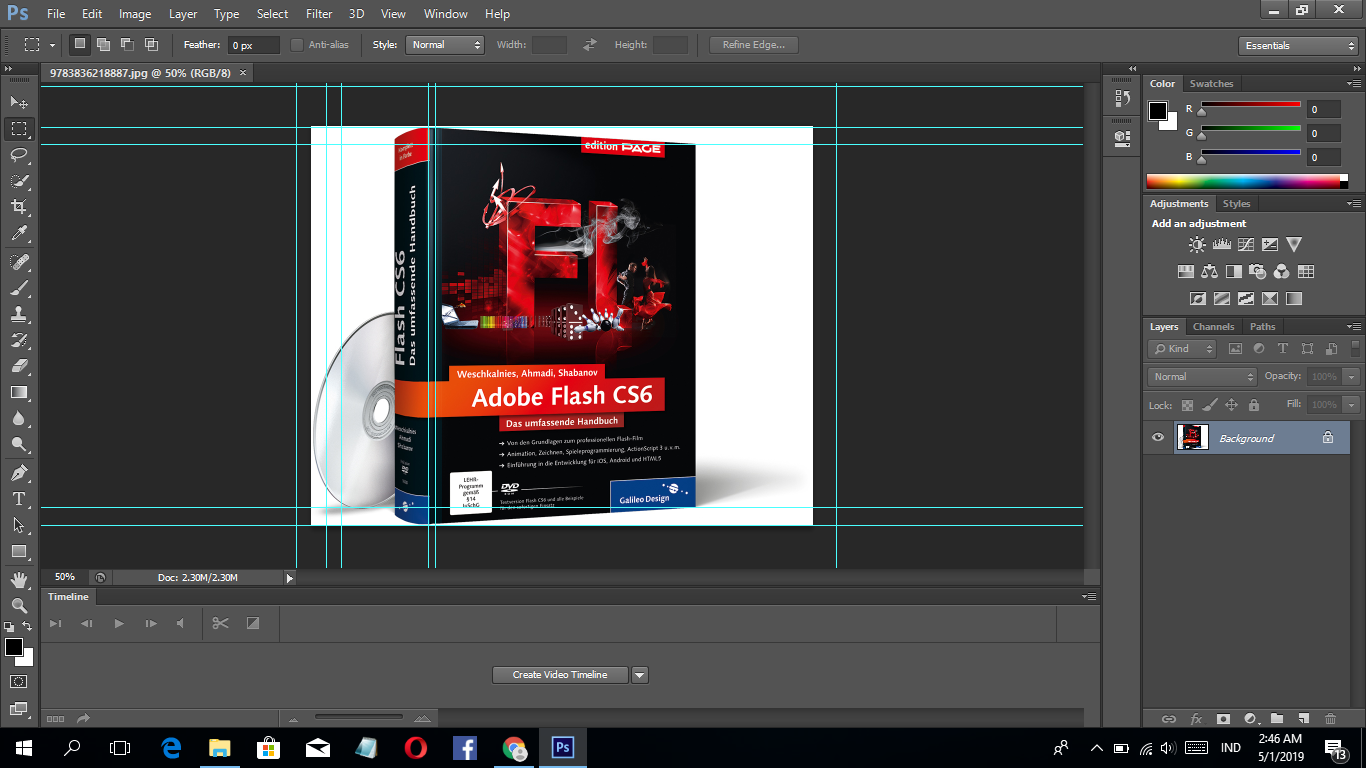This screenshot has width=1366, height=768.
Task: Open the Layer menu
Action: pyautogui.click(x=183, y=14)
